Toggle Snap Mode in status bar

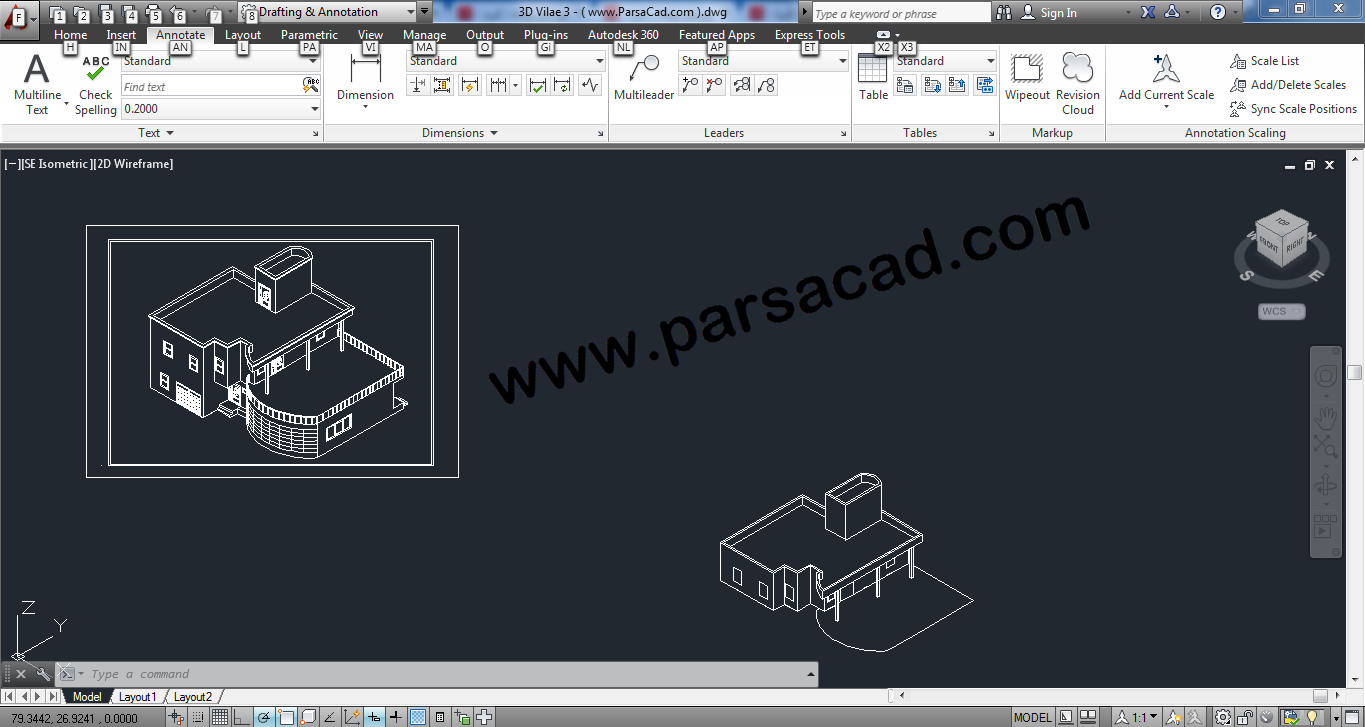pos(198,717)
